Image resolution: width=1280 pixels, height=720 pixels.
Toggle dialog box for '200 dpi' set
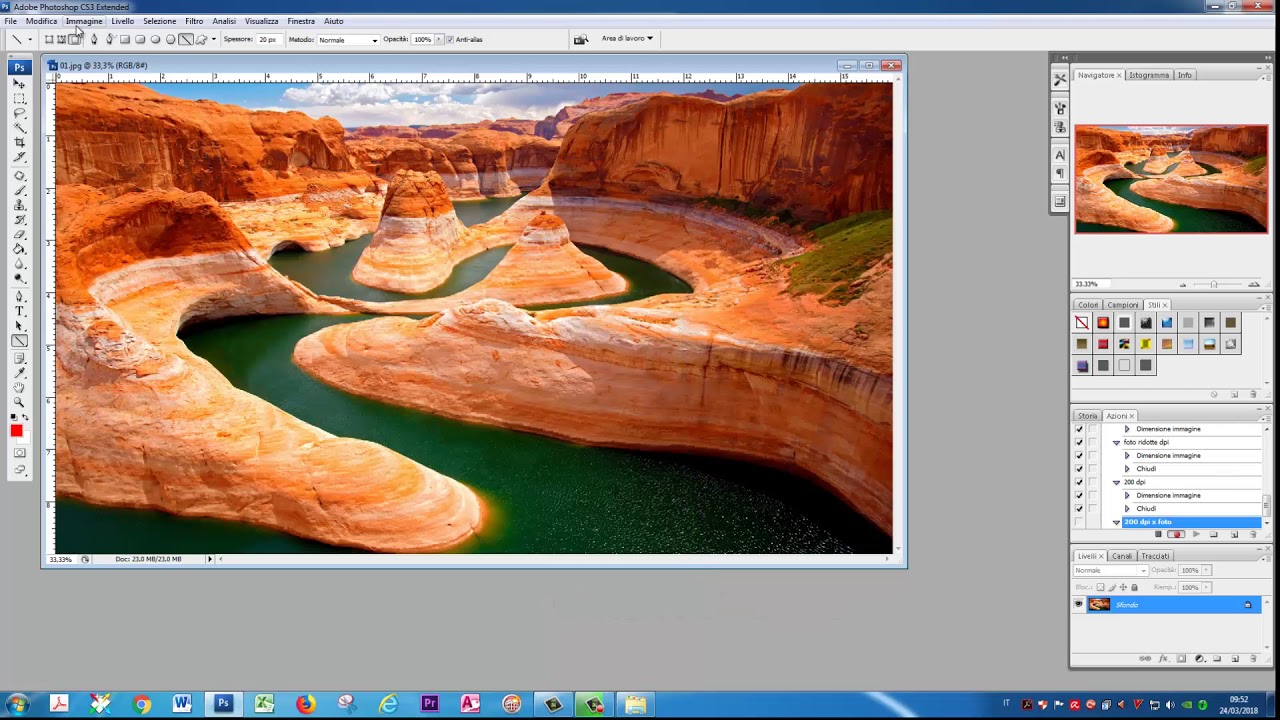(1093, 482)
